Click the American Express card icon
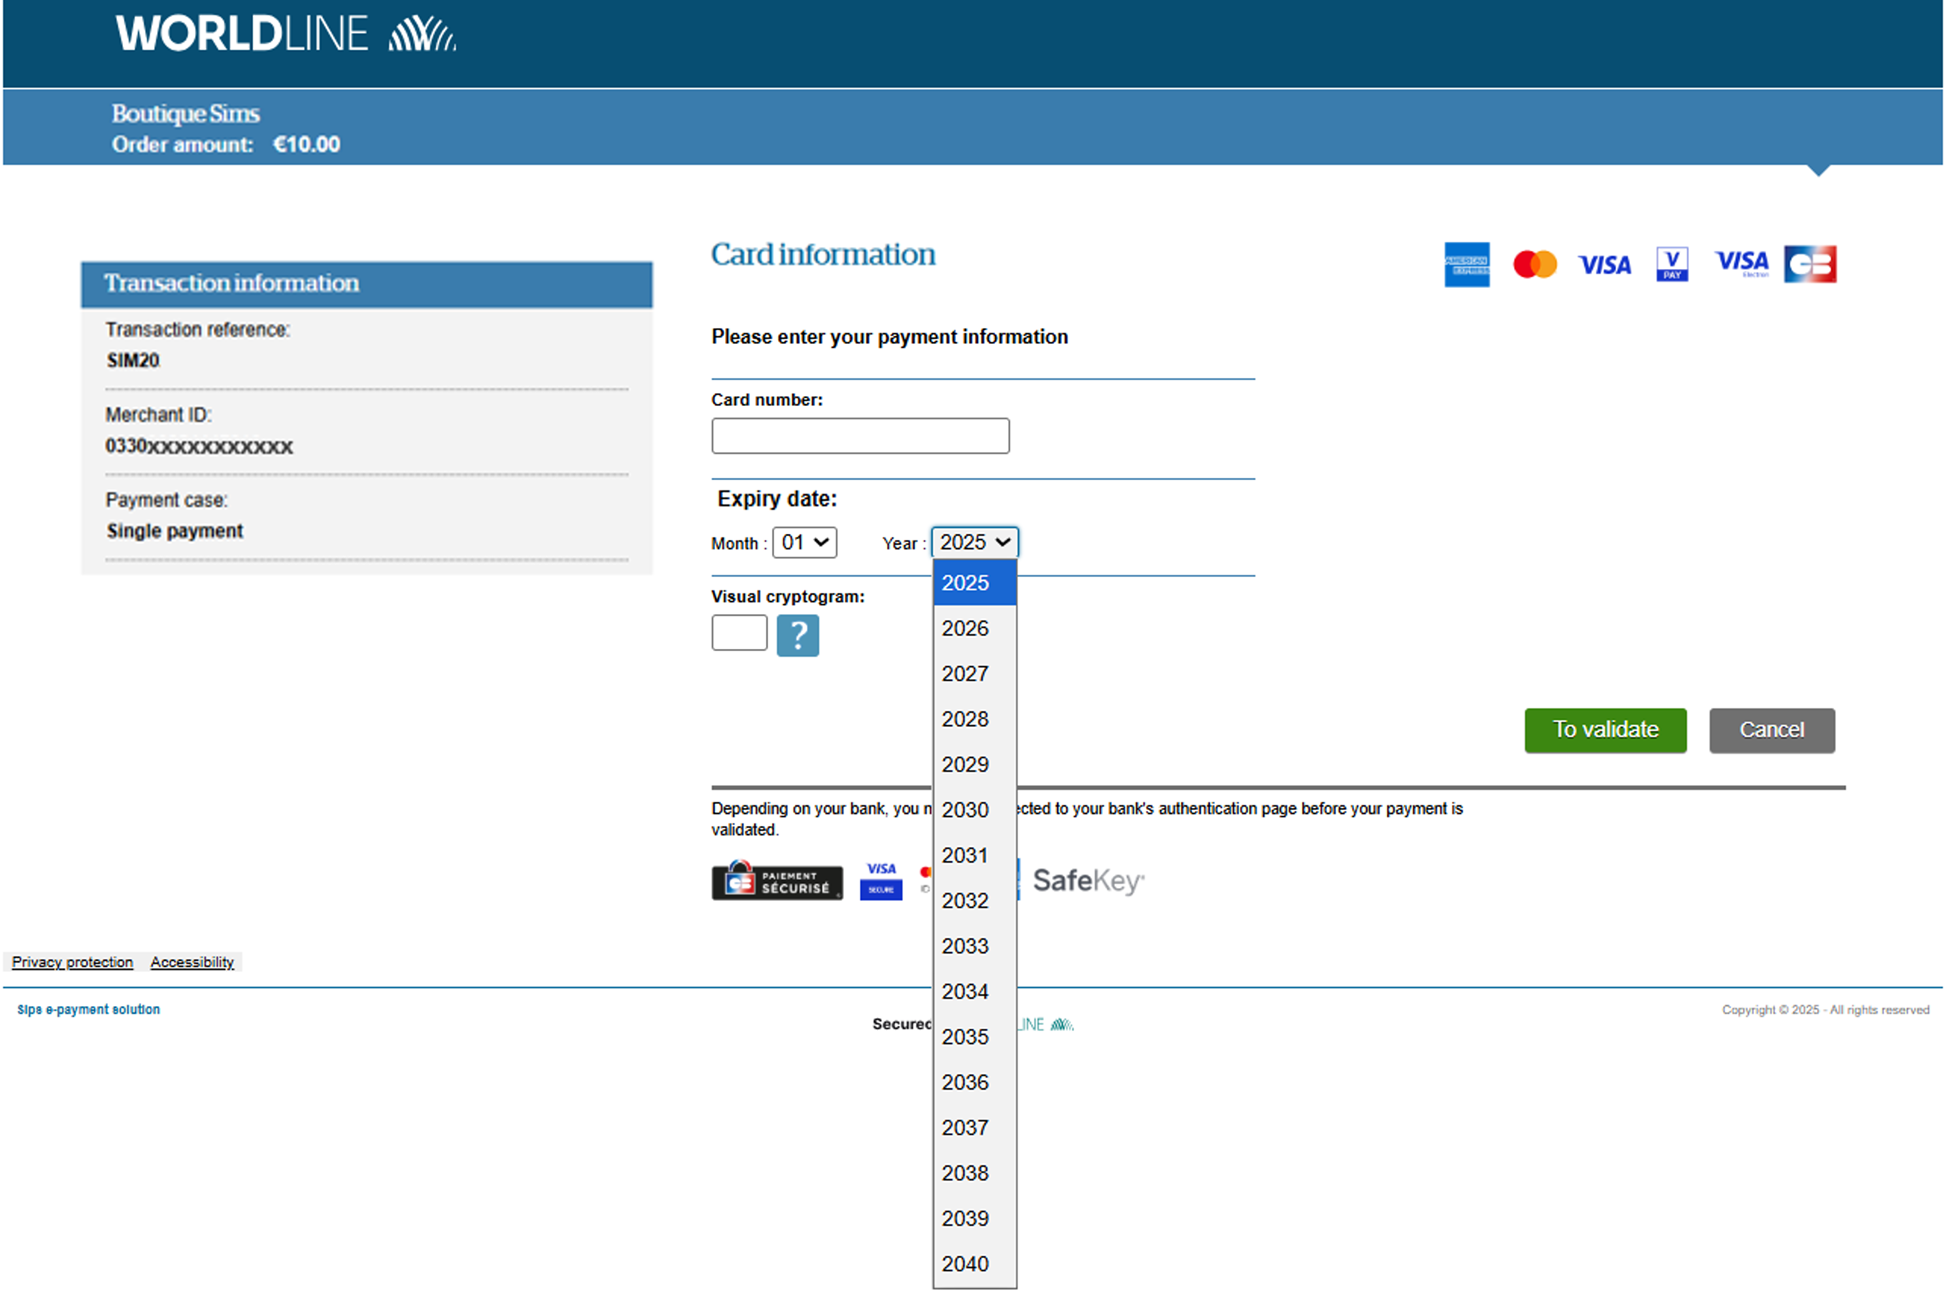This screenshot has width=1949, height=1297. tap(1466, 265)
